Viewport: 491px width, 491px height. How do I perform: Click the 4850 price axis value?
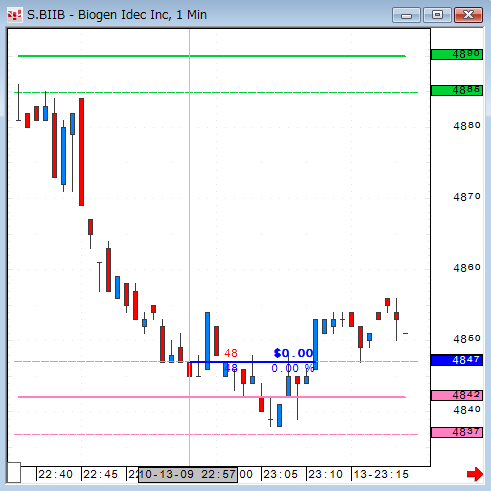click(x=467, y=339)
